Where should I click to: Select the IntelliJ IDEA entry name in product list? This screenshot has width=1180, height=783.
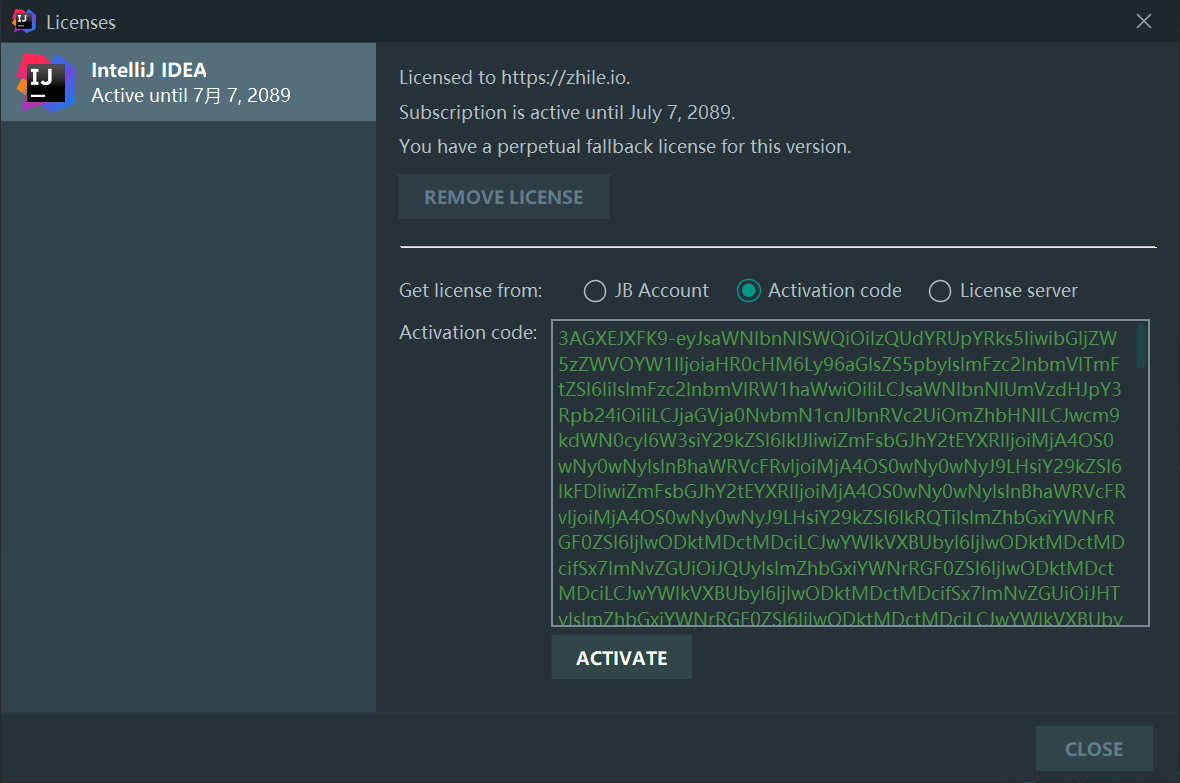click(x=148, y=70)
